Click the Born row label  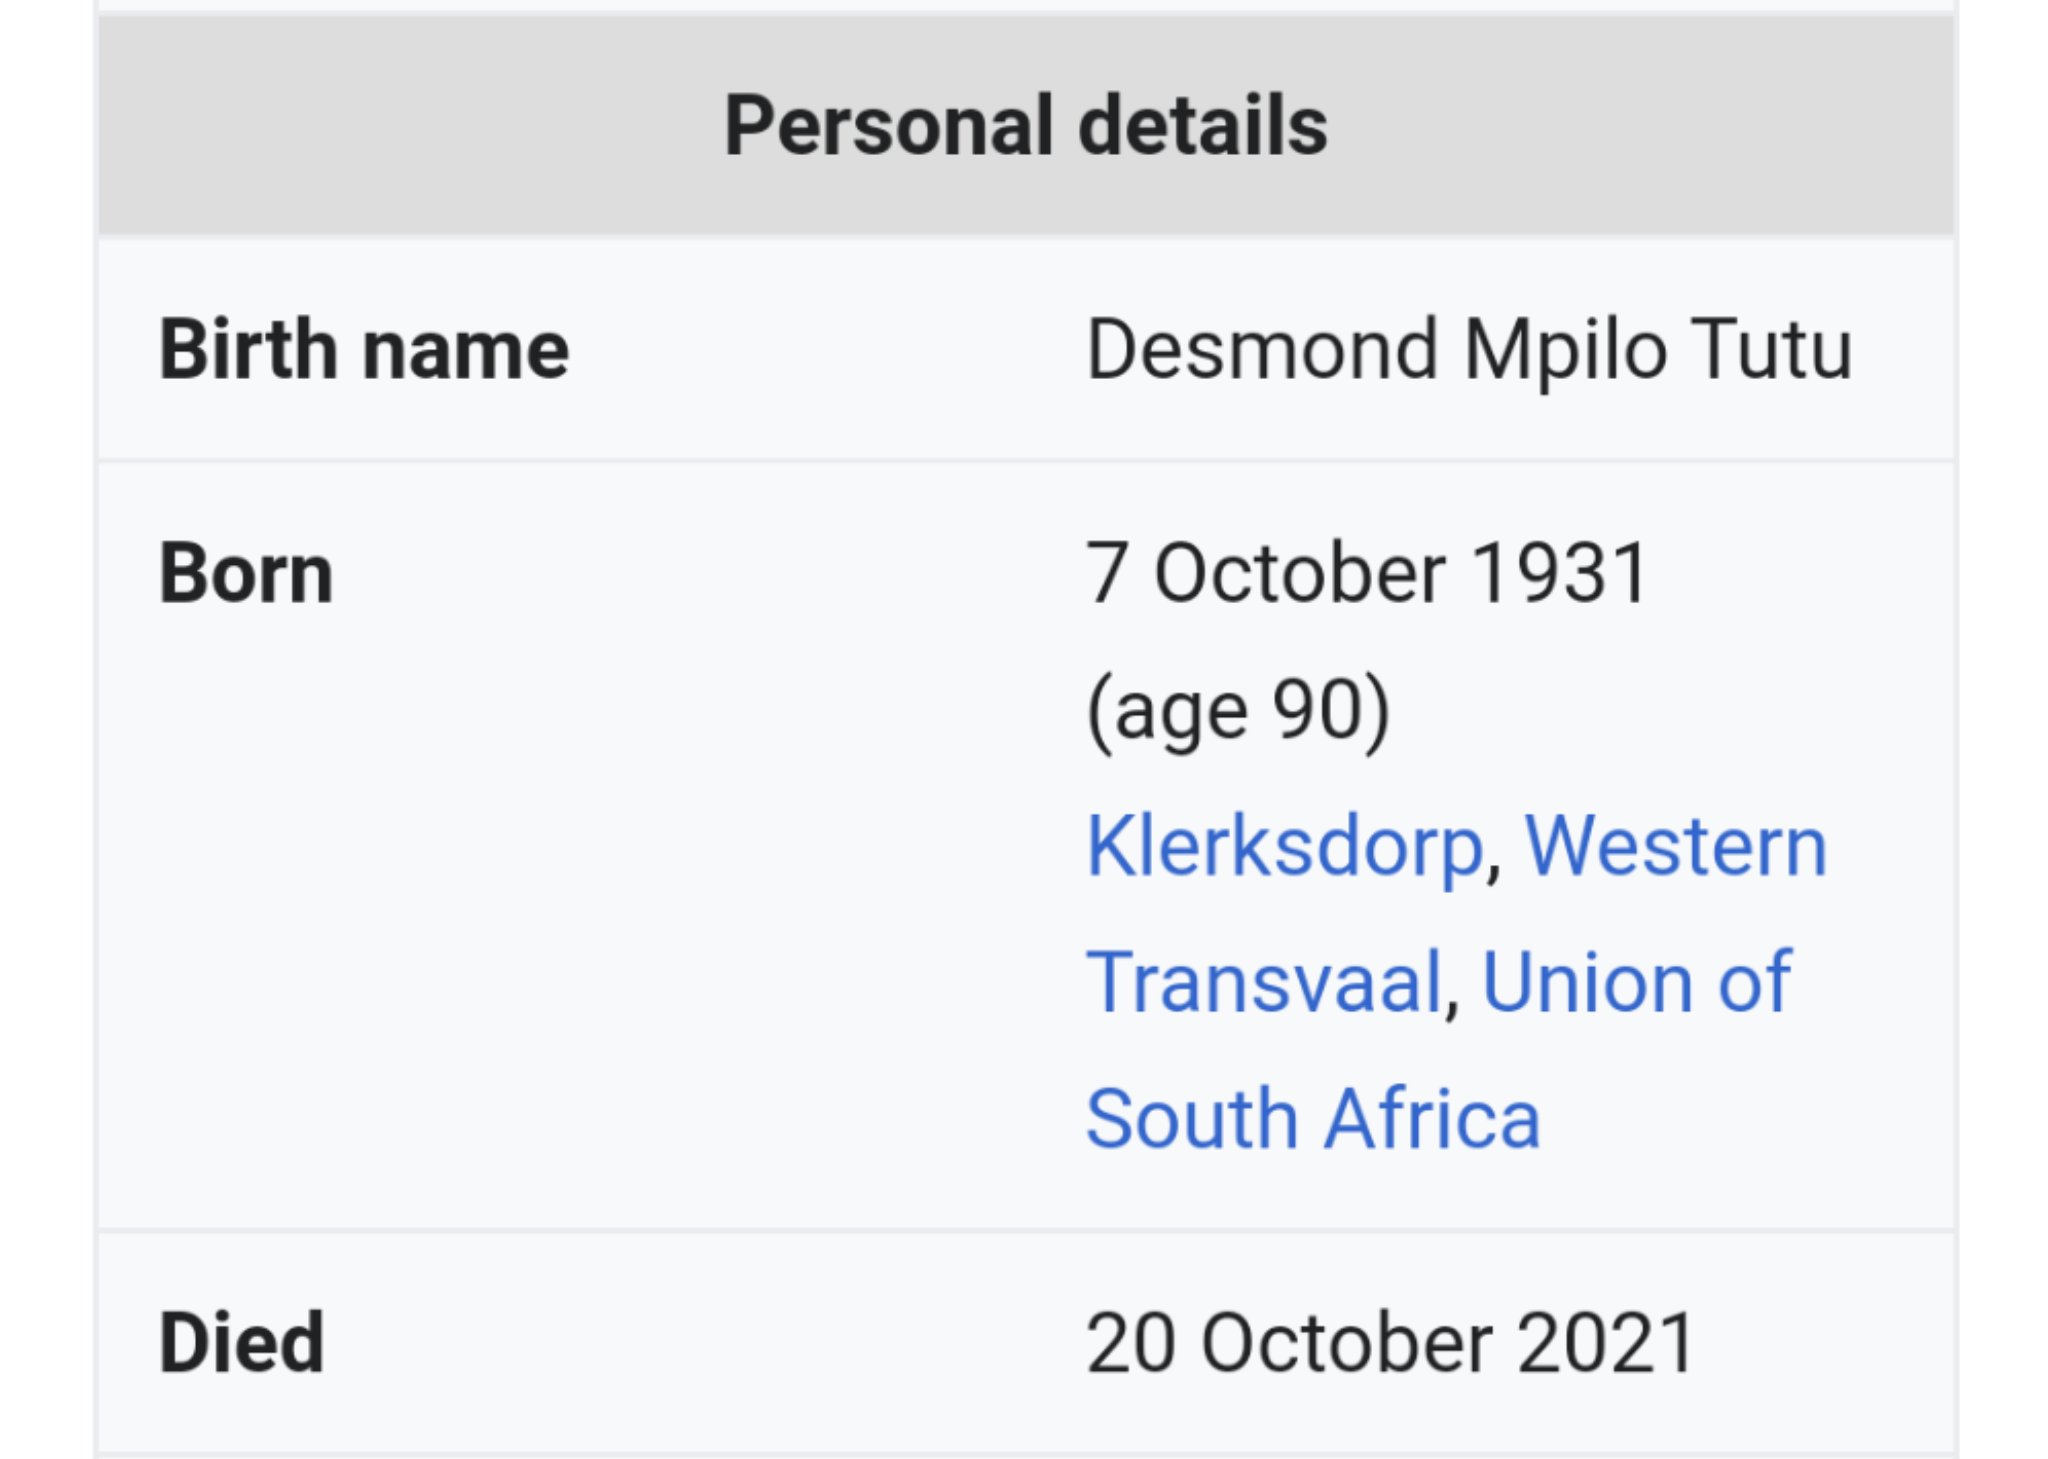(x=246, y=574)
